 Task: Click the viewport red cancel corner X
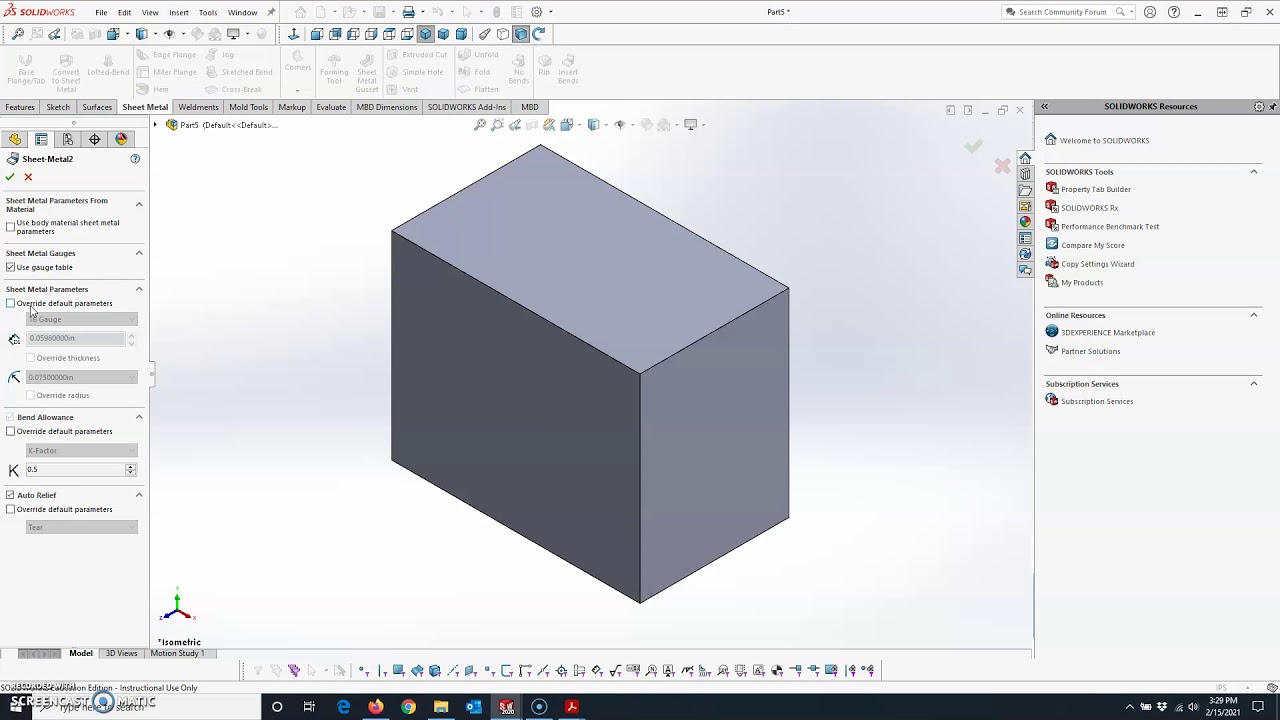pyautogui.click(x=1002, y=166)
